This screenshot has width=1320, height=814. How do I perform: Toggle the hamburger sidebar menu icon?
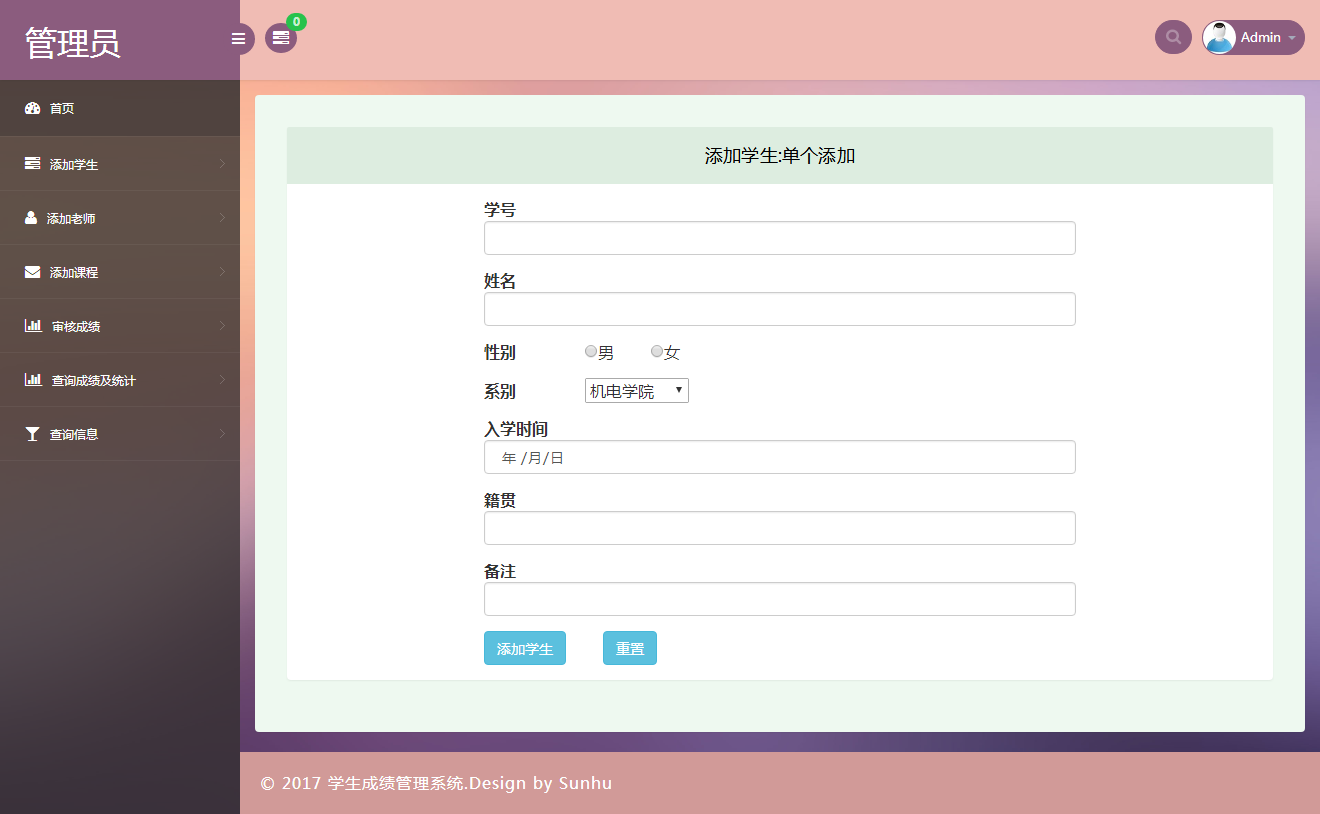(x=238, y=39)
